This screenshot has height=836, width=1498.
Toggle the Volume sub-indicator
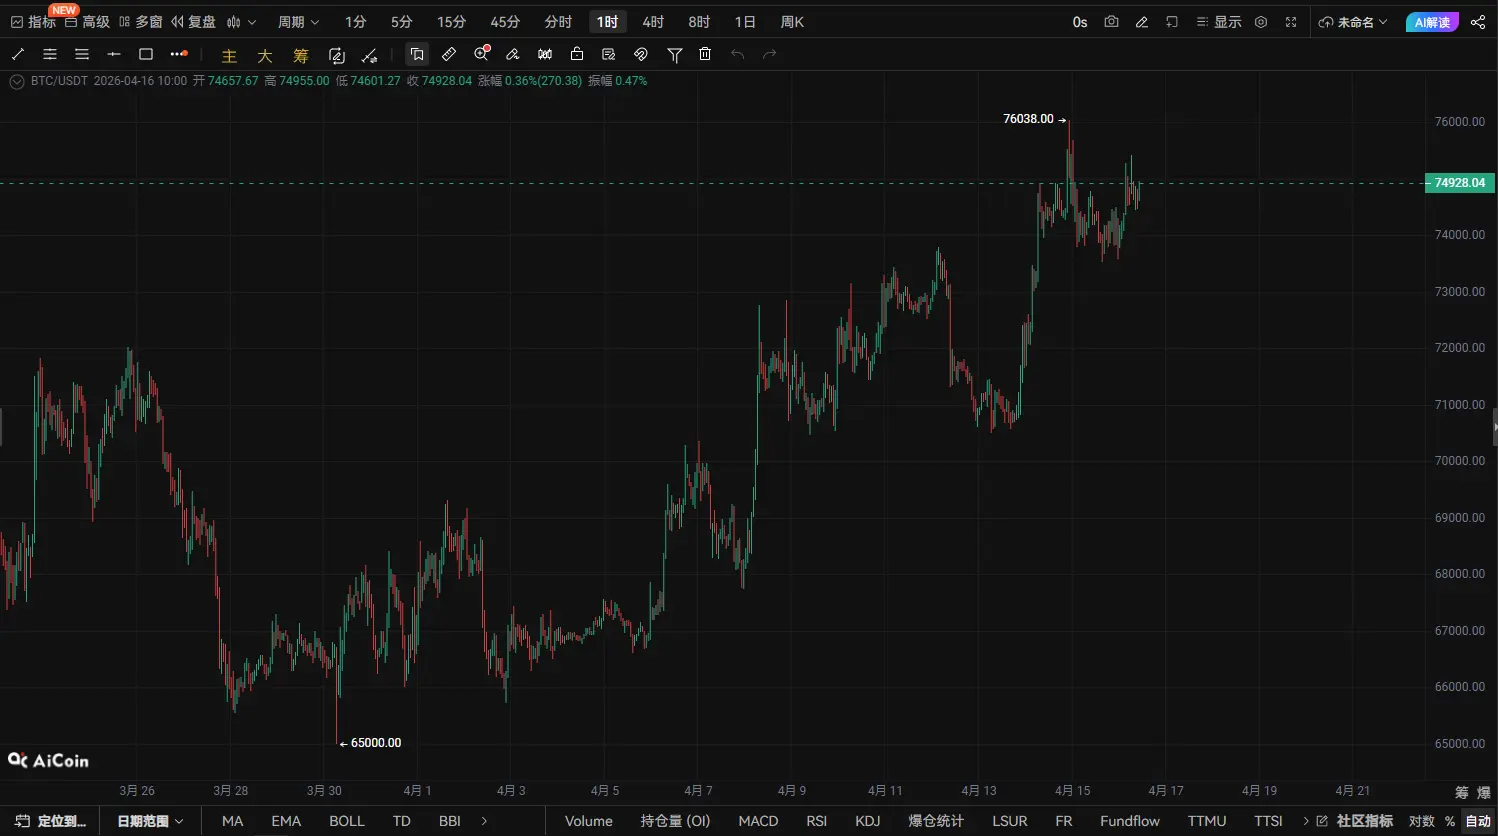(x=589, y=821)
